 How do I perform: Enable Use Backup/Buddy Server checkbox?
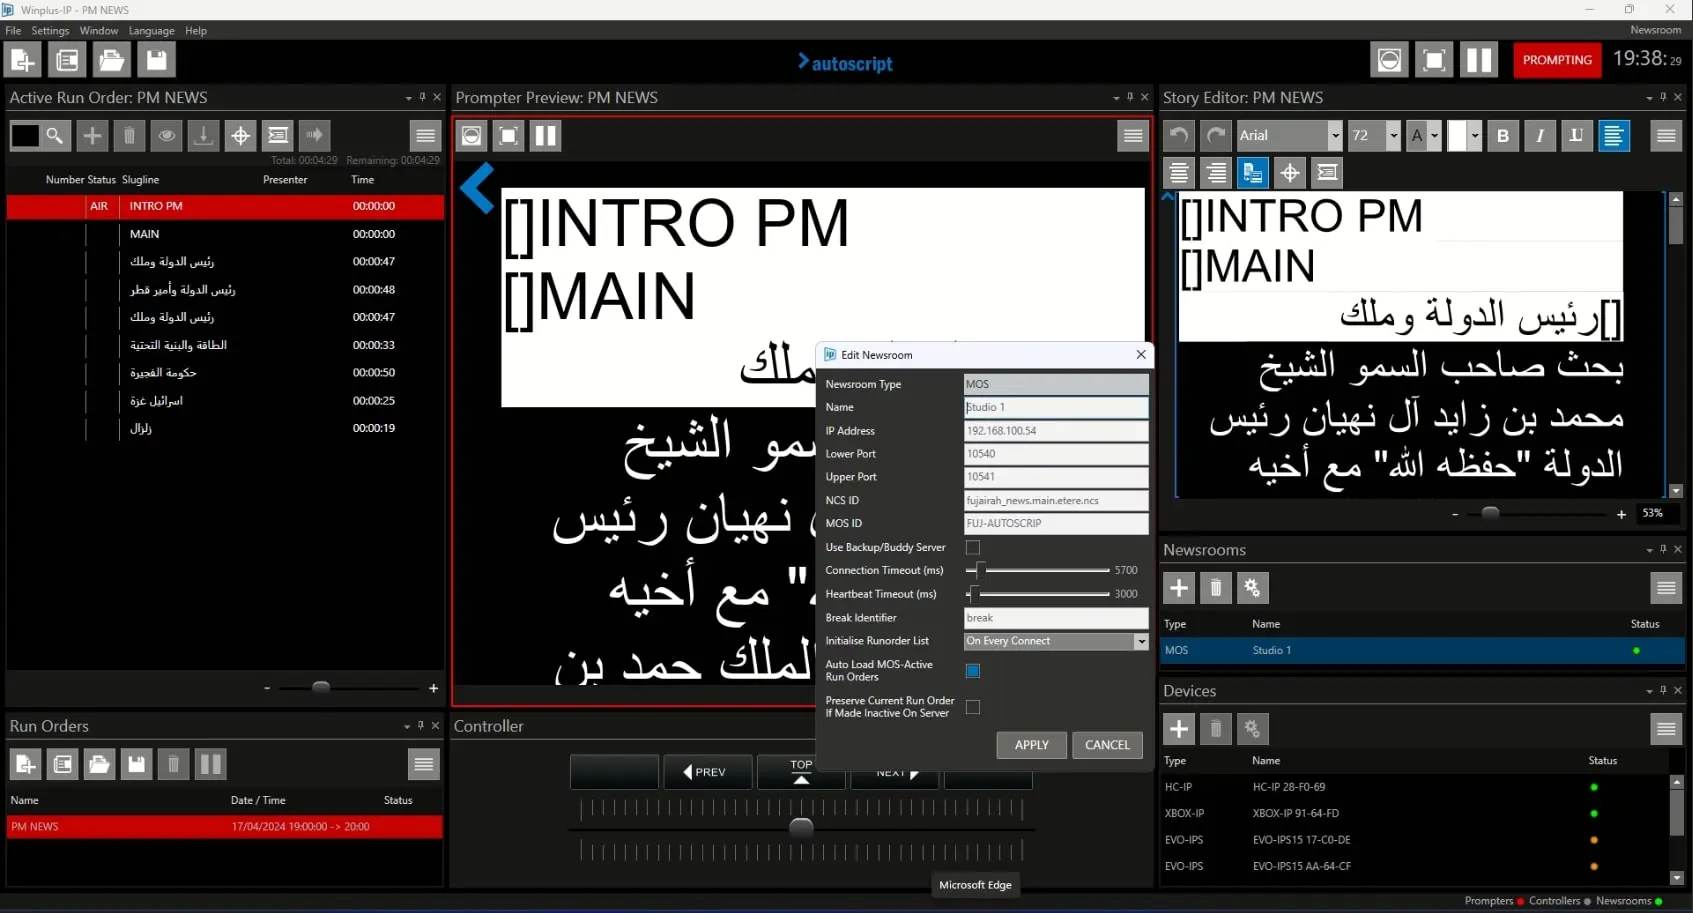(x=973, y=548)
